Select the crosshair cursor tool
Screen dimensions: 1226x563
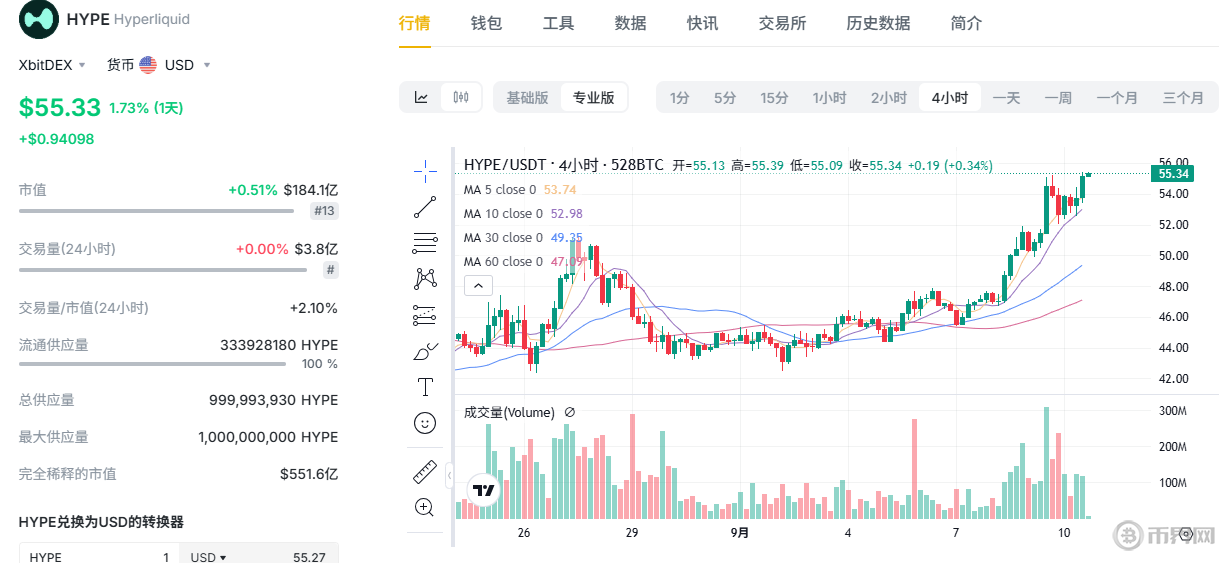(x=425, y=171)
